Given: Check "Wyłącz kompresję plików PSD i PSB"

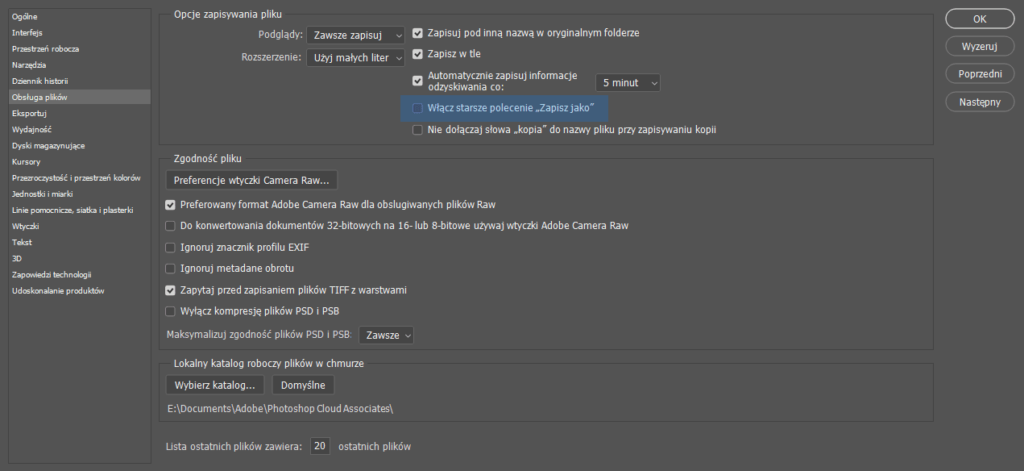Looking at the screenshot, I should [x=169, y=311].
